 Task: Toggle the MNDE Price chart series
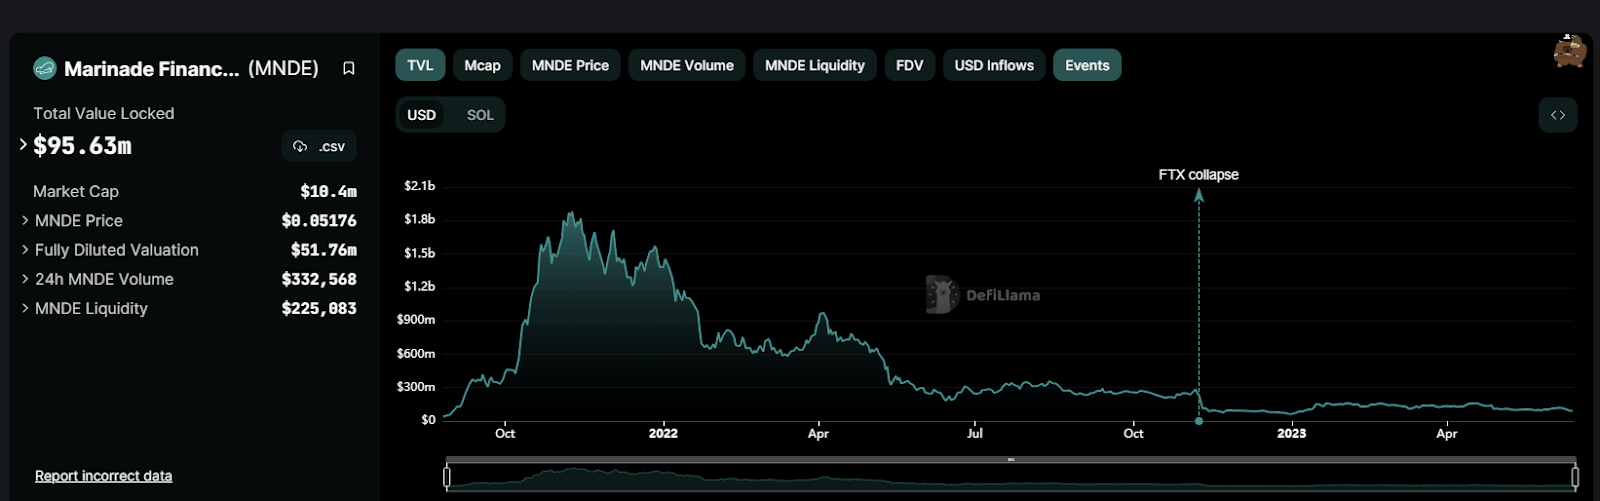(x=570, y=65)
